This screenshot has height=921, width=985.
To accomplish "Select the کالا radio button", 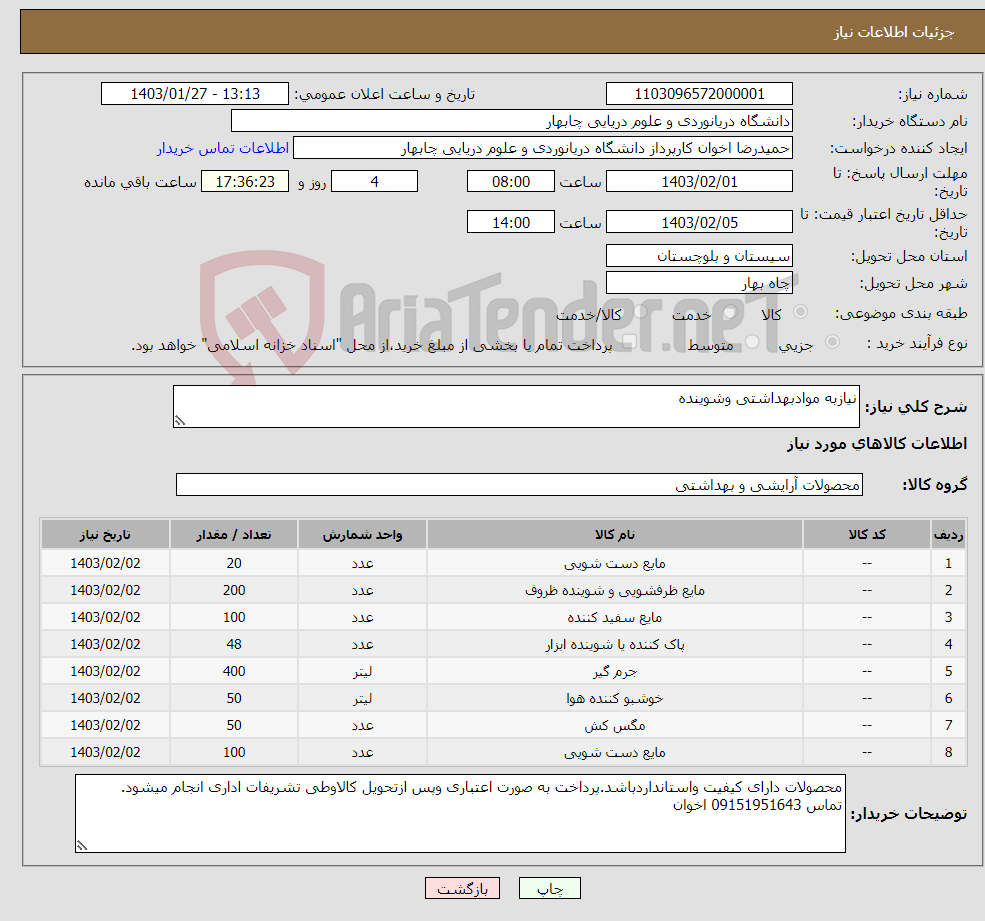I will (x=800, y=312).
